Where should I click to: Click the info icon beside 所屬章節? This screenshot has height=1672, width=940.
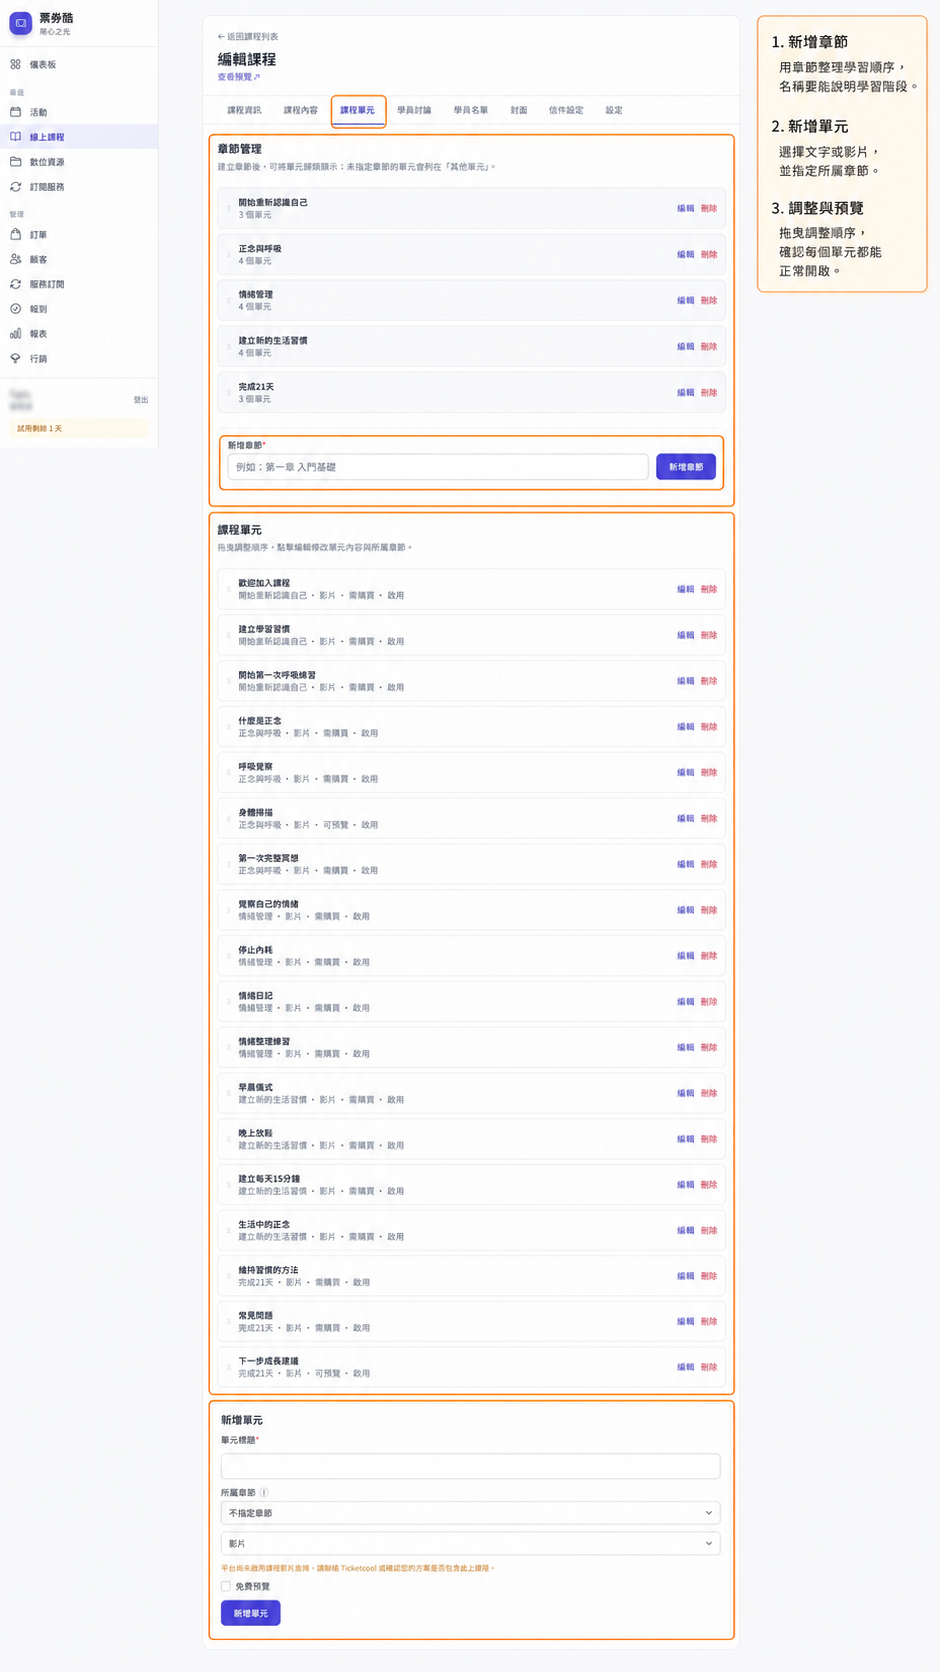click(x=264, y=1492)
